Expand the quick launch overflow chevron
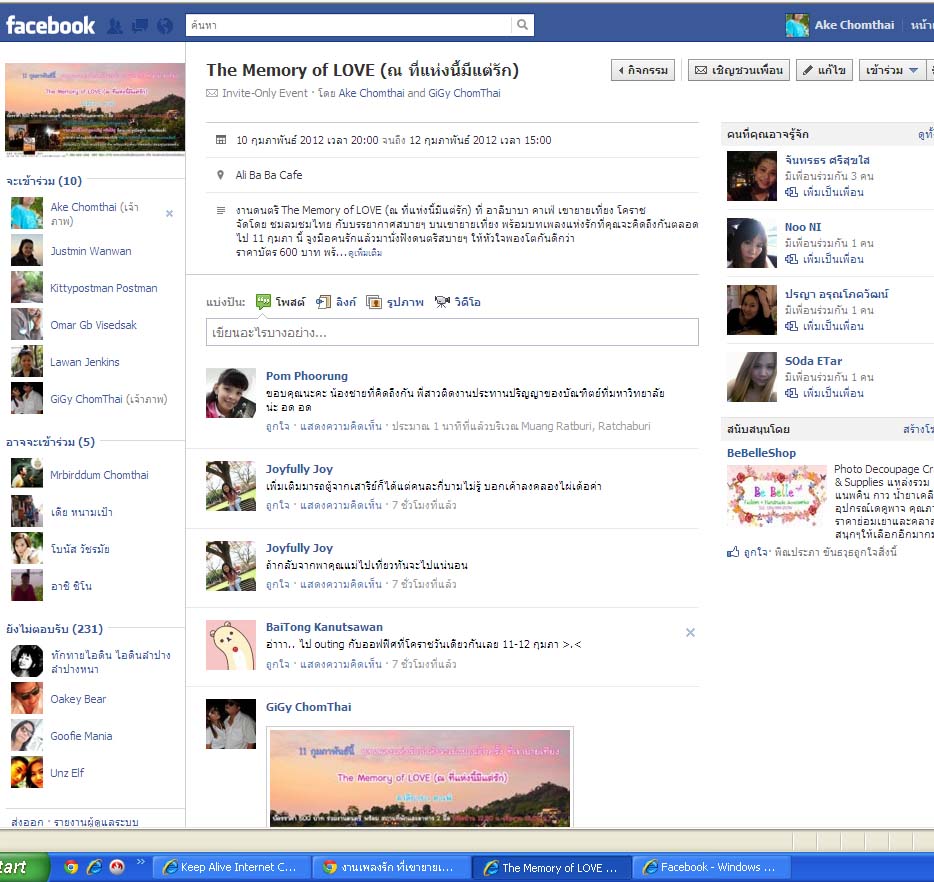Image resolution: width=934 pixels, height=882 pixels. [141, 862]
